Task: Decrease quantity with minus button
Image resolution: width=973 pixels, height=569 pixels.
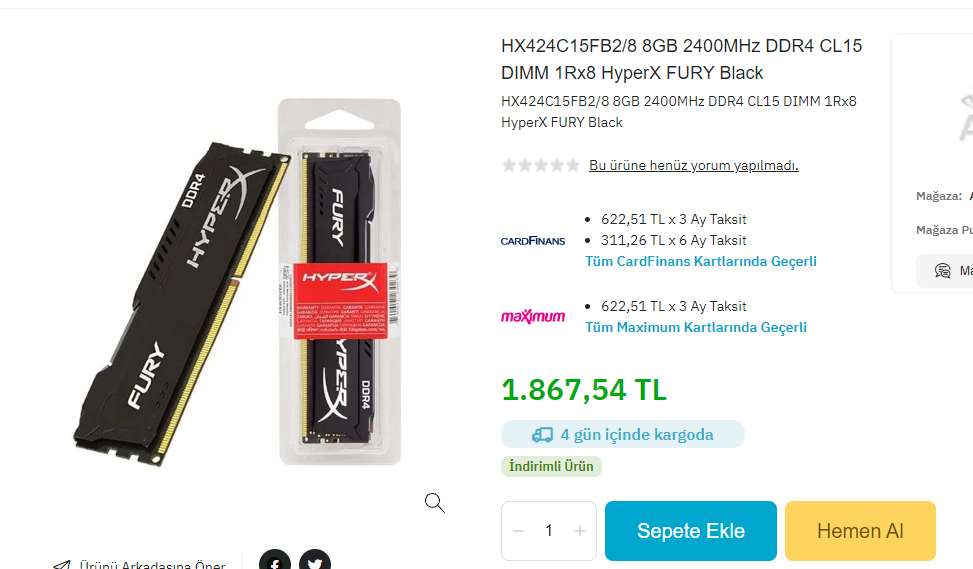Action: (518, 531)
